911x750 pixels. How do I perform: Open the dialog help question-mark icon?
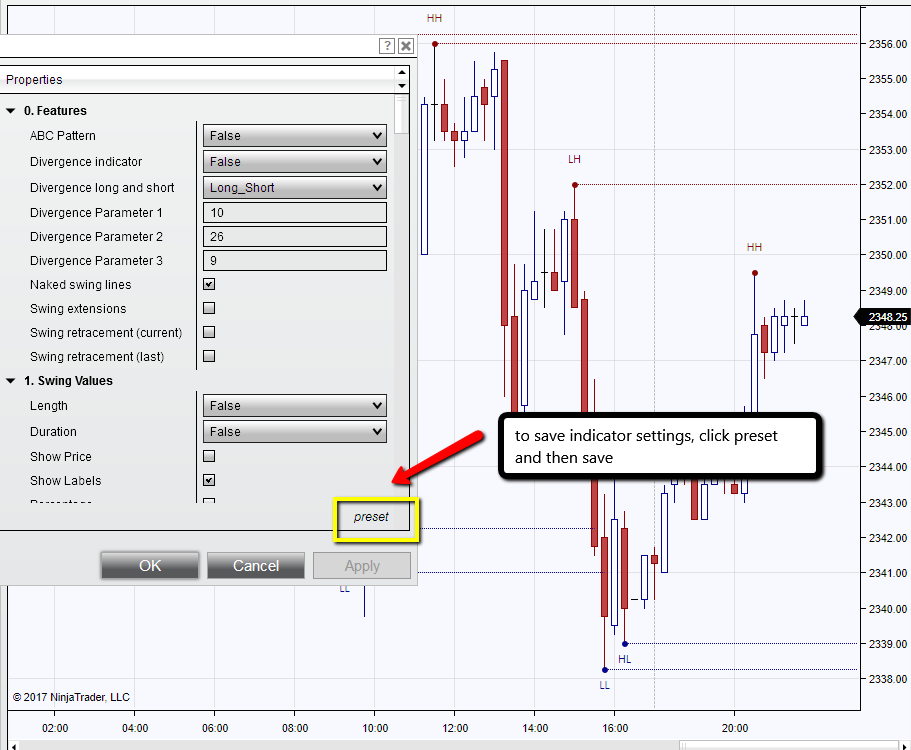pyautogui.click(x=387, y=46)
